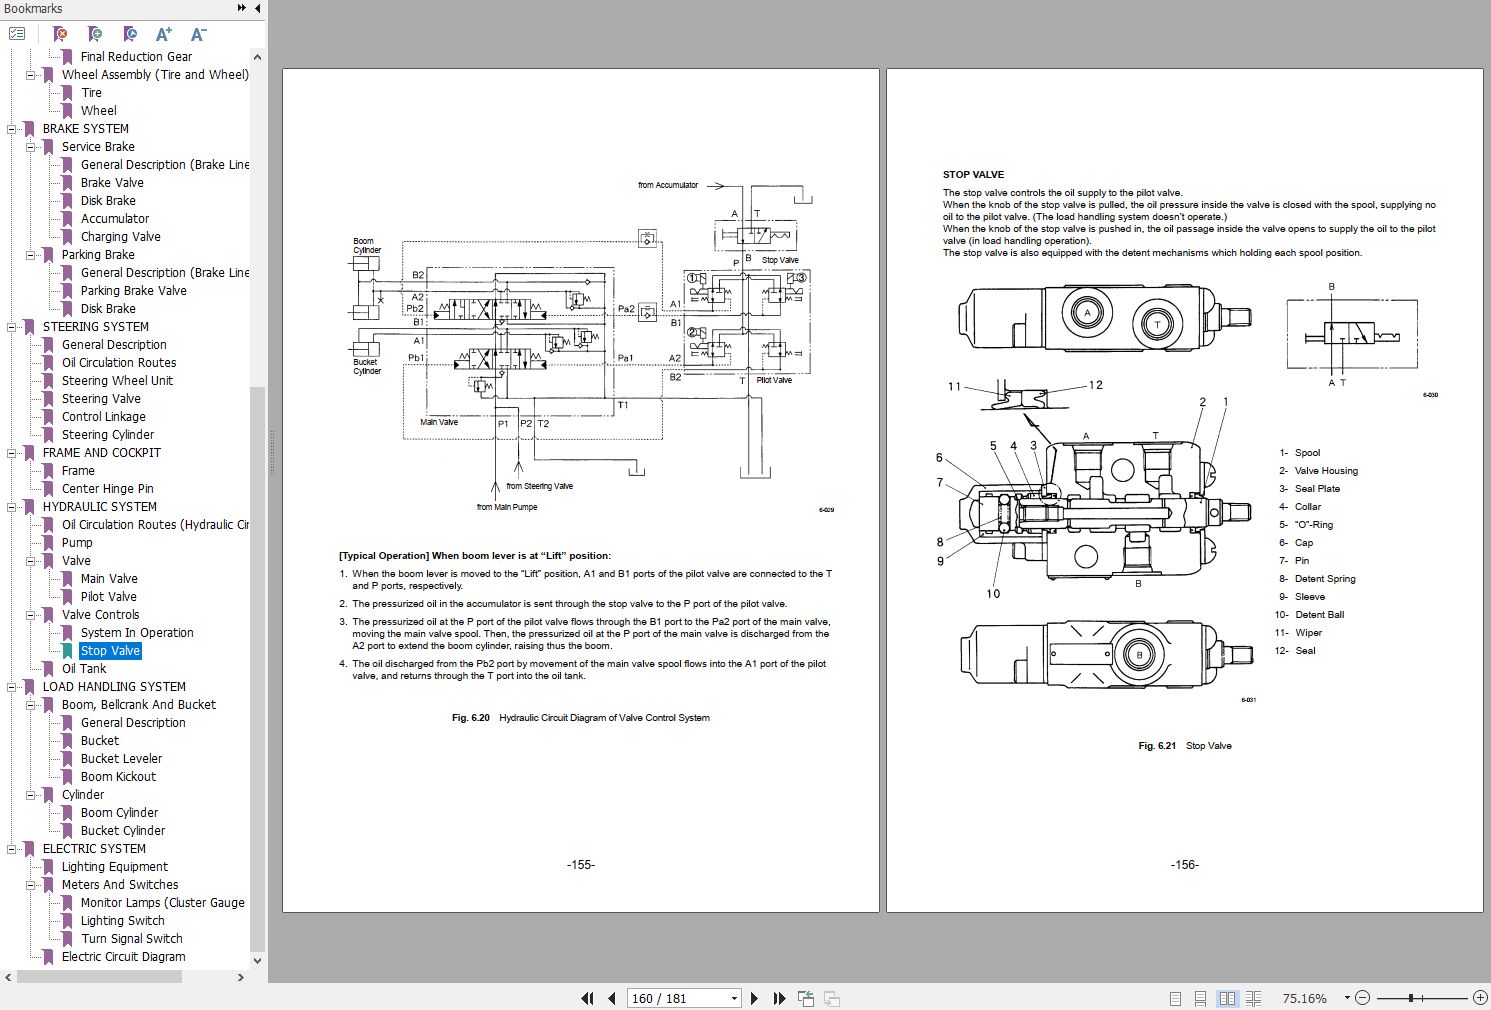
Task: Open the Parking Brake Valve bookmark
Action: [134, 290]
